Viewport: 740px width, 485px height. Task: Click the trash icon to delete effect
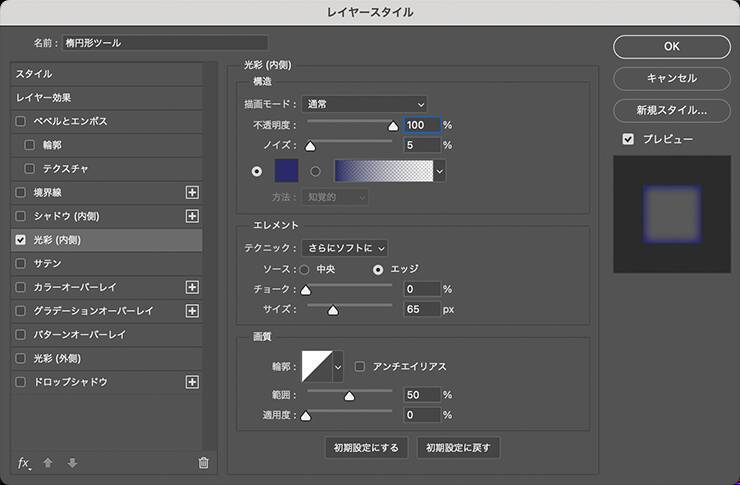tap(204, 462)
